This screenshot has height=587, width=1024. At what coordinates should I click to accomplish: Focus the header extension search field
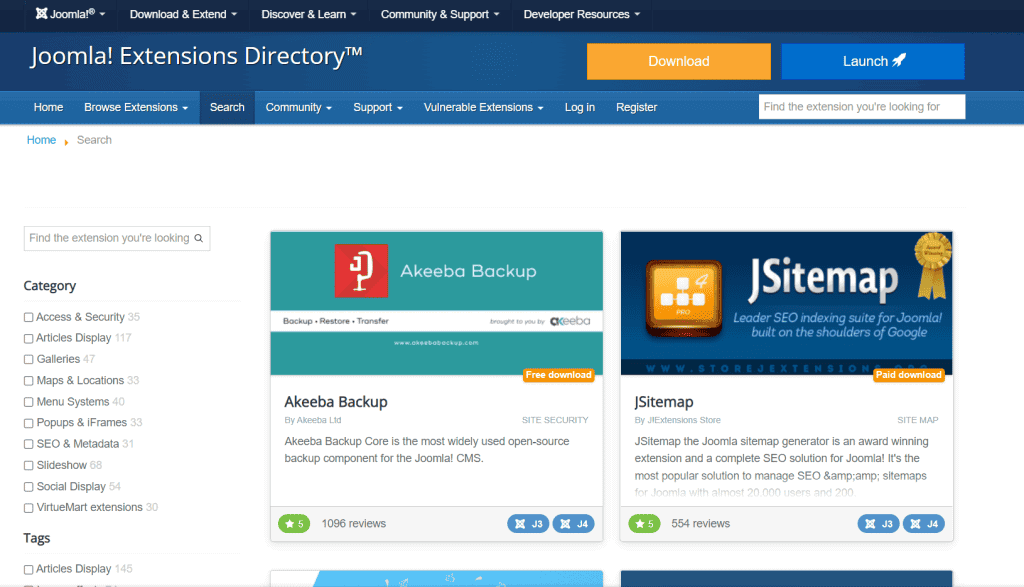(862, 106)
